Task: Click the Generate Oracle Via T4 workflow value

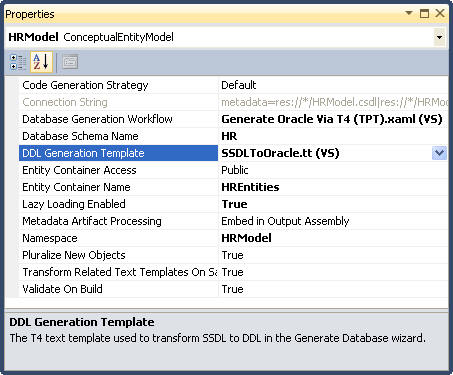Action: pyautogui.click(x=332, y=119)
